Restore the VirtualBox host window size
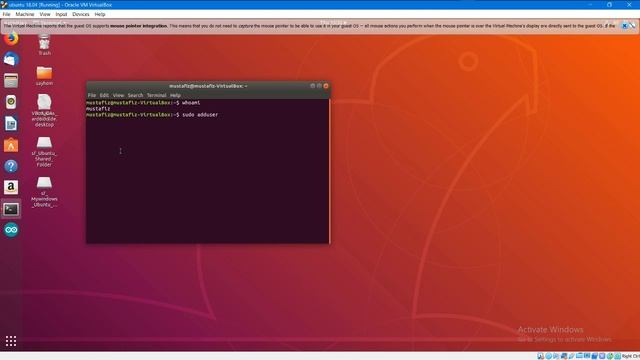Screen dimensions: 640x360 609,4
